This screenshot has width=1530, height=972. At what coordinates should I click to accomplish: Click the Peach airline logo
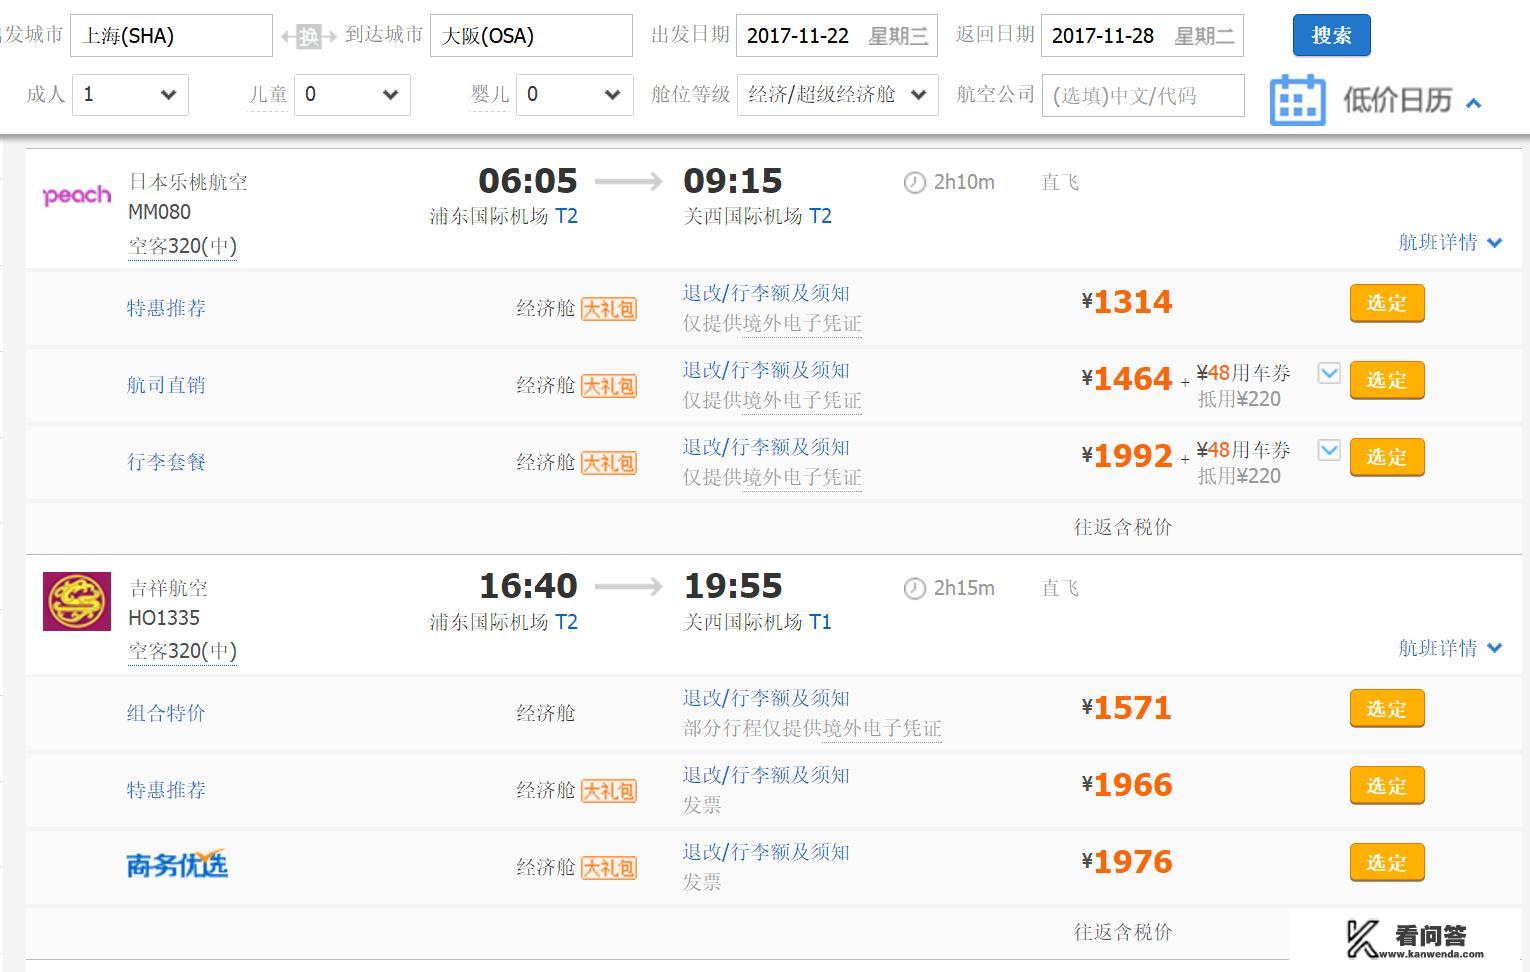77,195
